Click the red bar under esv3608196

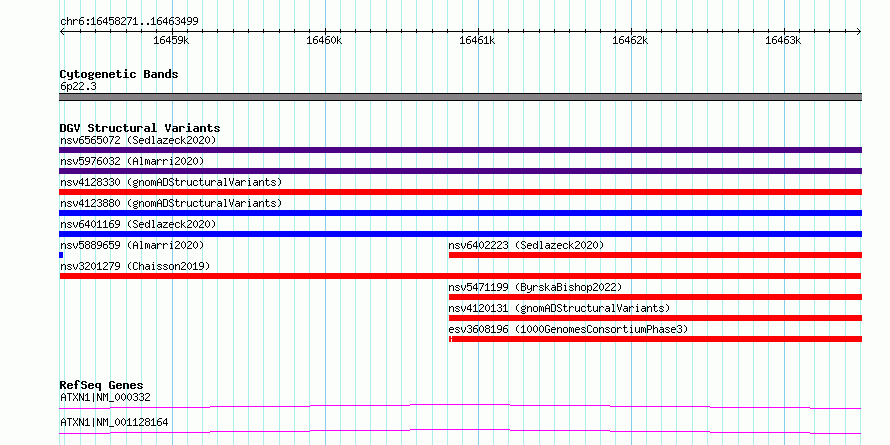pos(656,339)
